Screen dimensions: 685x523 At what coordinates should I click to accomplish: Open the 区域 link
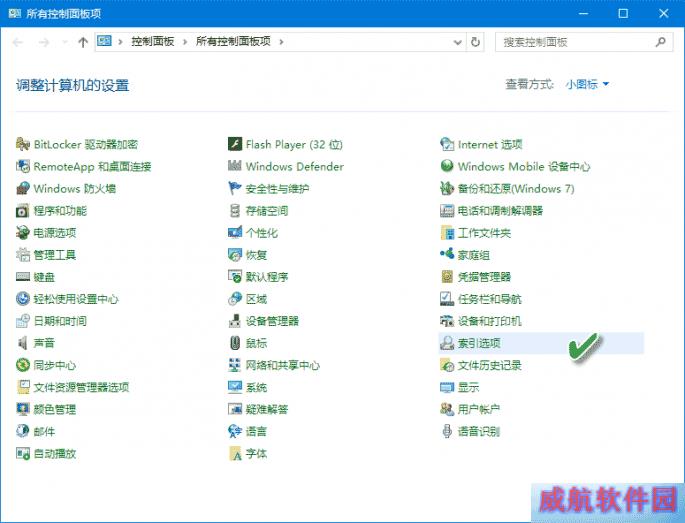[x=256, y=299]
